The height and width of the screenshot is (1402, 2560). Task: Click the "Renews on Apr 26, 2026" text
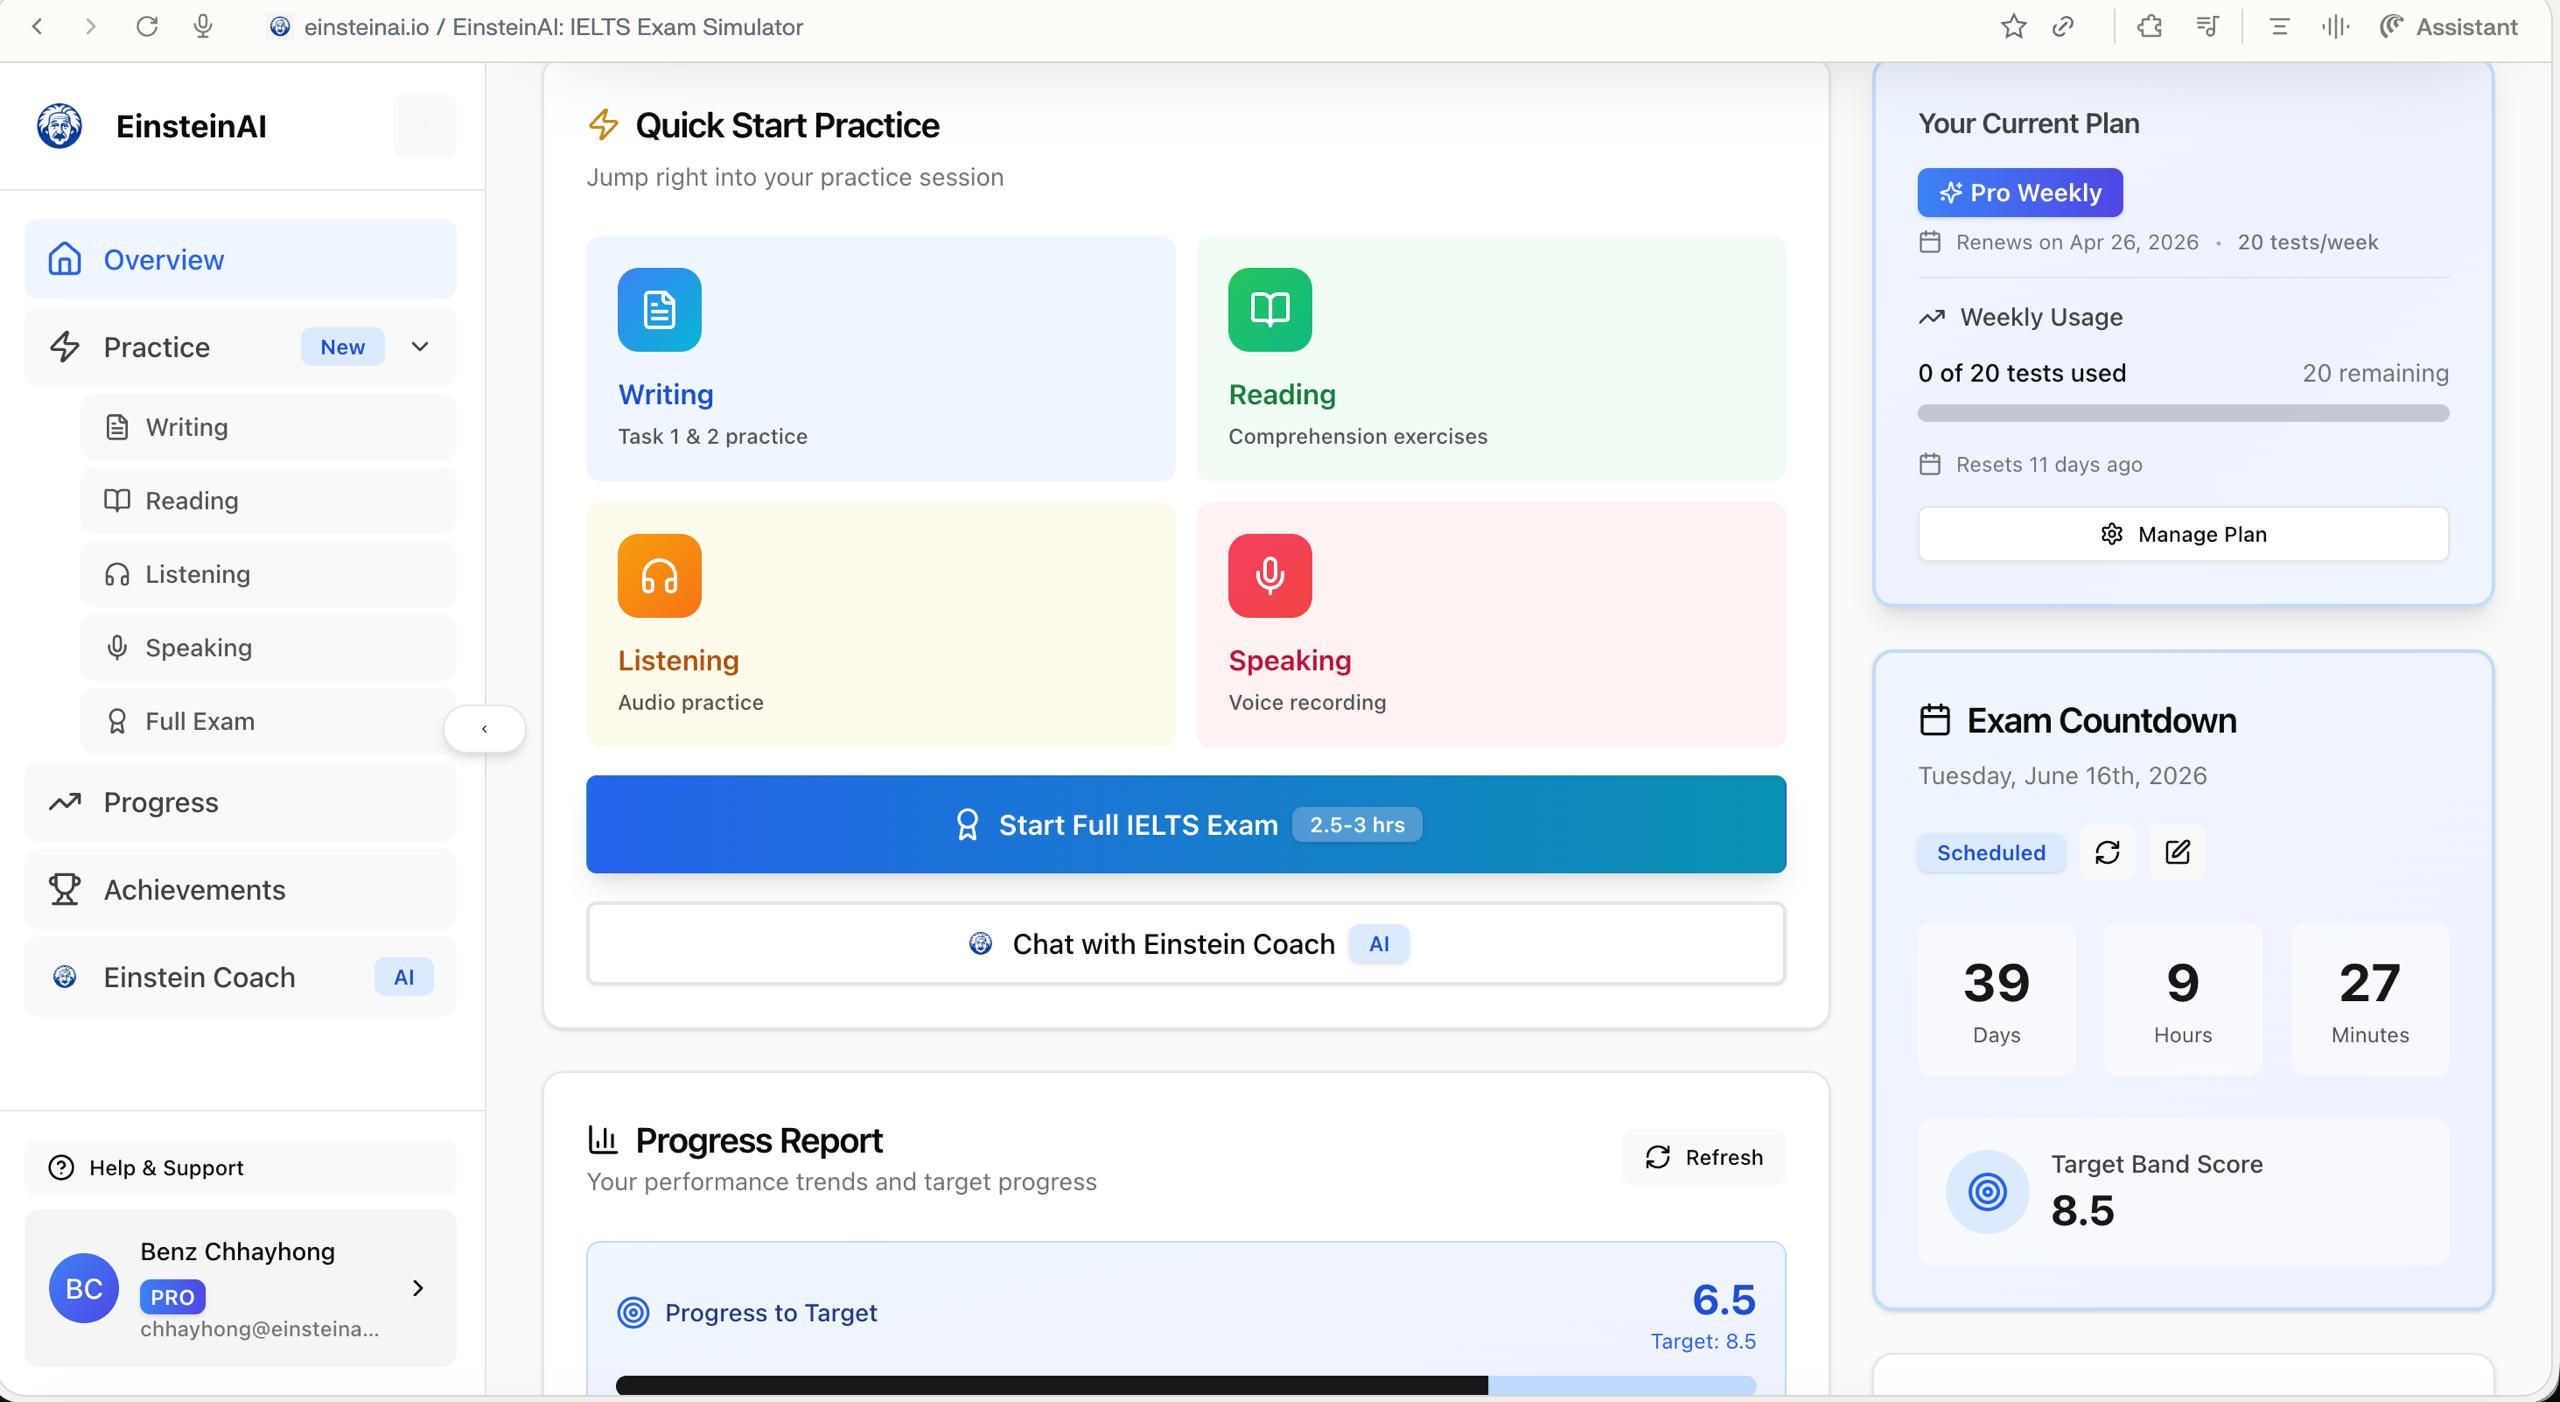tap(2077, 242)
